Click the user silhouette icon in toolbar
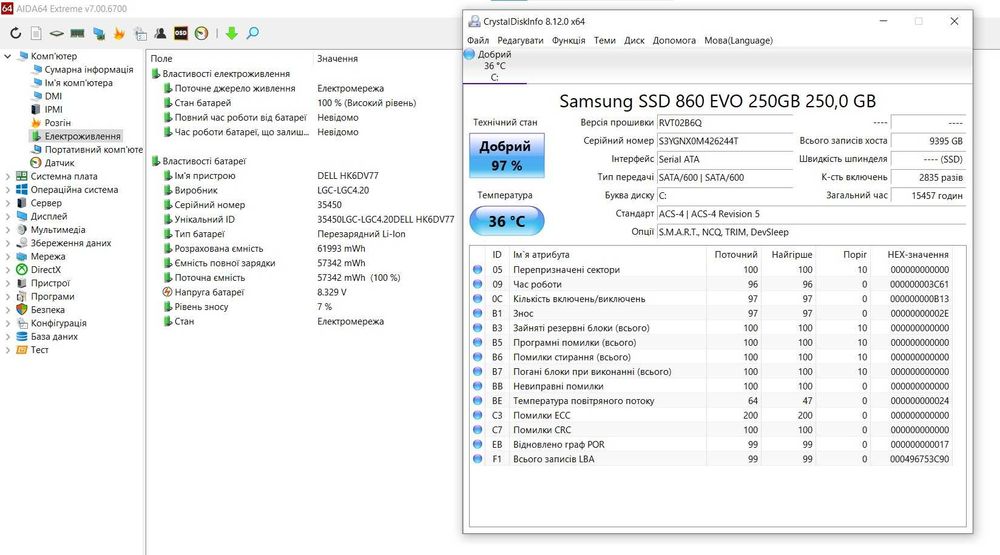 point(161,33)
